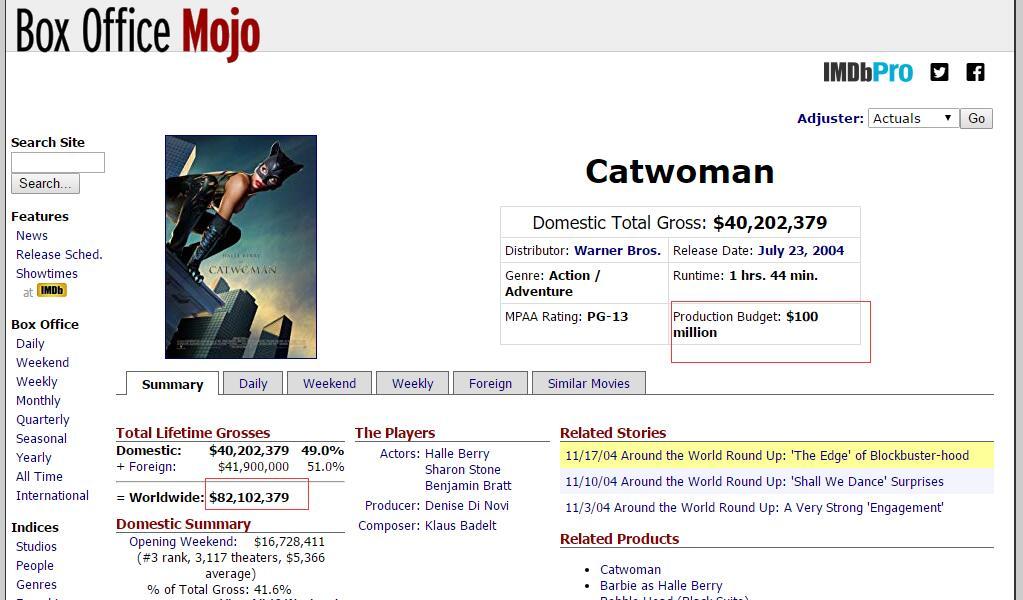Viewport: 1023px width, 600px height.
Task: Open Halle Berry's actor link
Action: [457, 453]
